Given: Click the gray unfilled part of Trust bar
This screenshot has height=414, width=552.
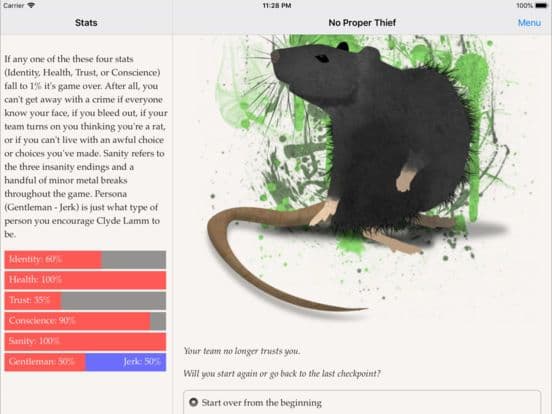Looking at the screenshot, I should pos(113,301).
